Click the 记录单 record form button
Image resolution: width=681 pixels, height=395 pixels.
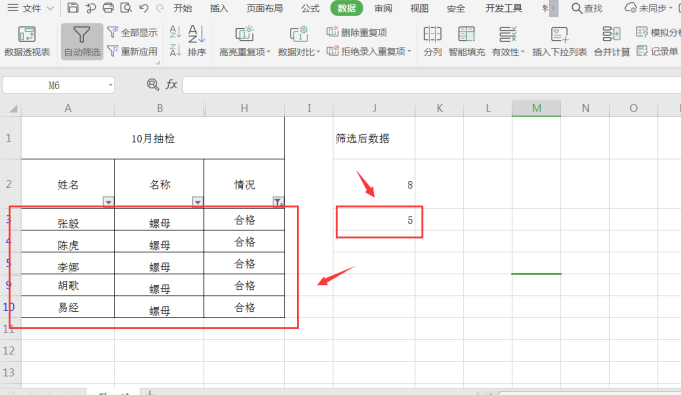pyautogui.click(x=657, y=51)
